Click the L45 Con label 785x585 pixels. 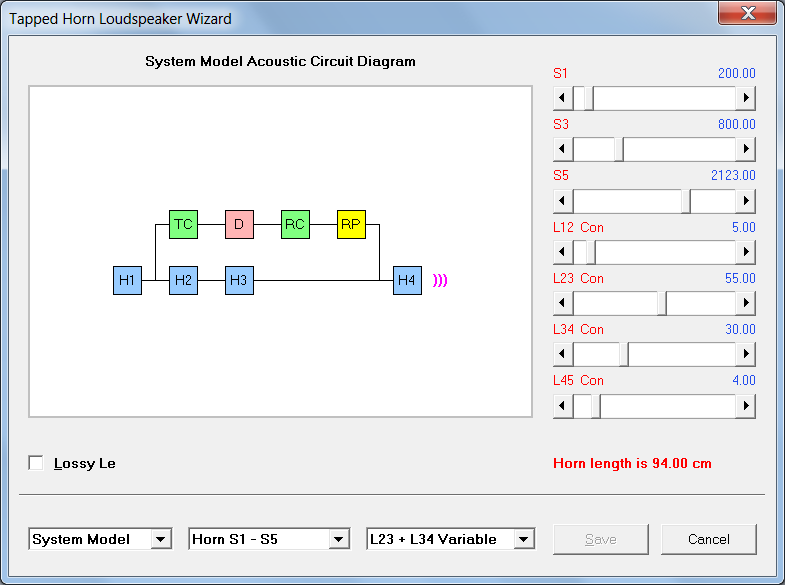(x=578, y=381)
